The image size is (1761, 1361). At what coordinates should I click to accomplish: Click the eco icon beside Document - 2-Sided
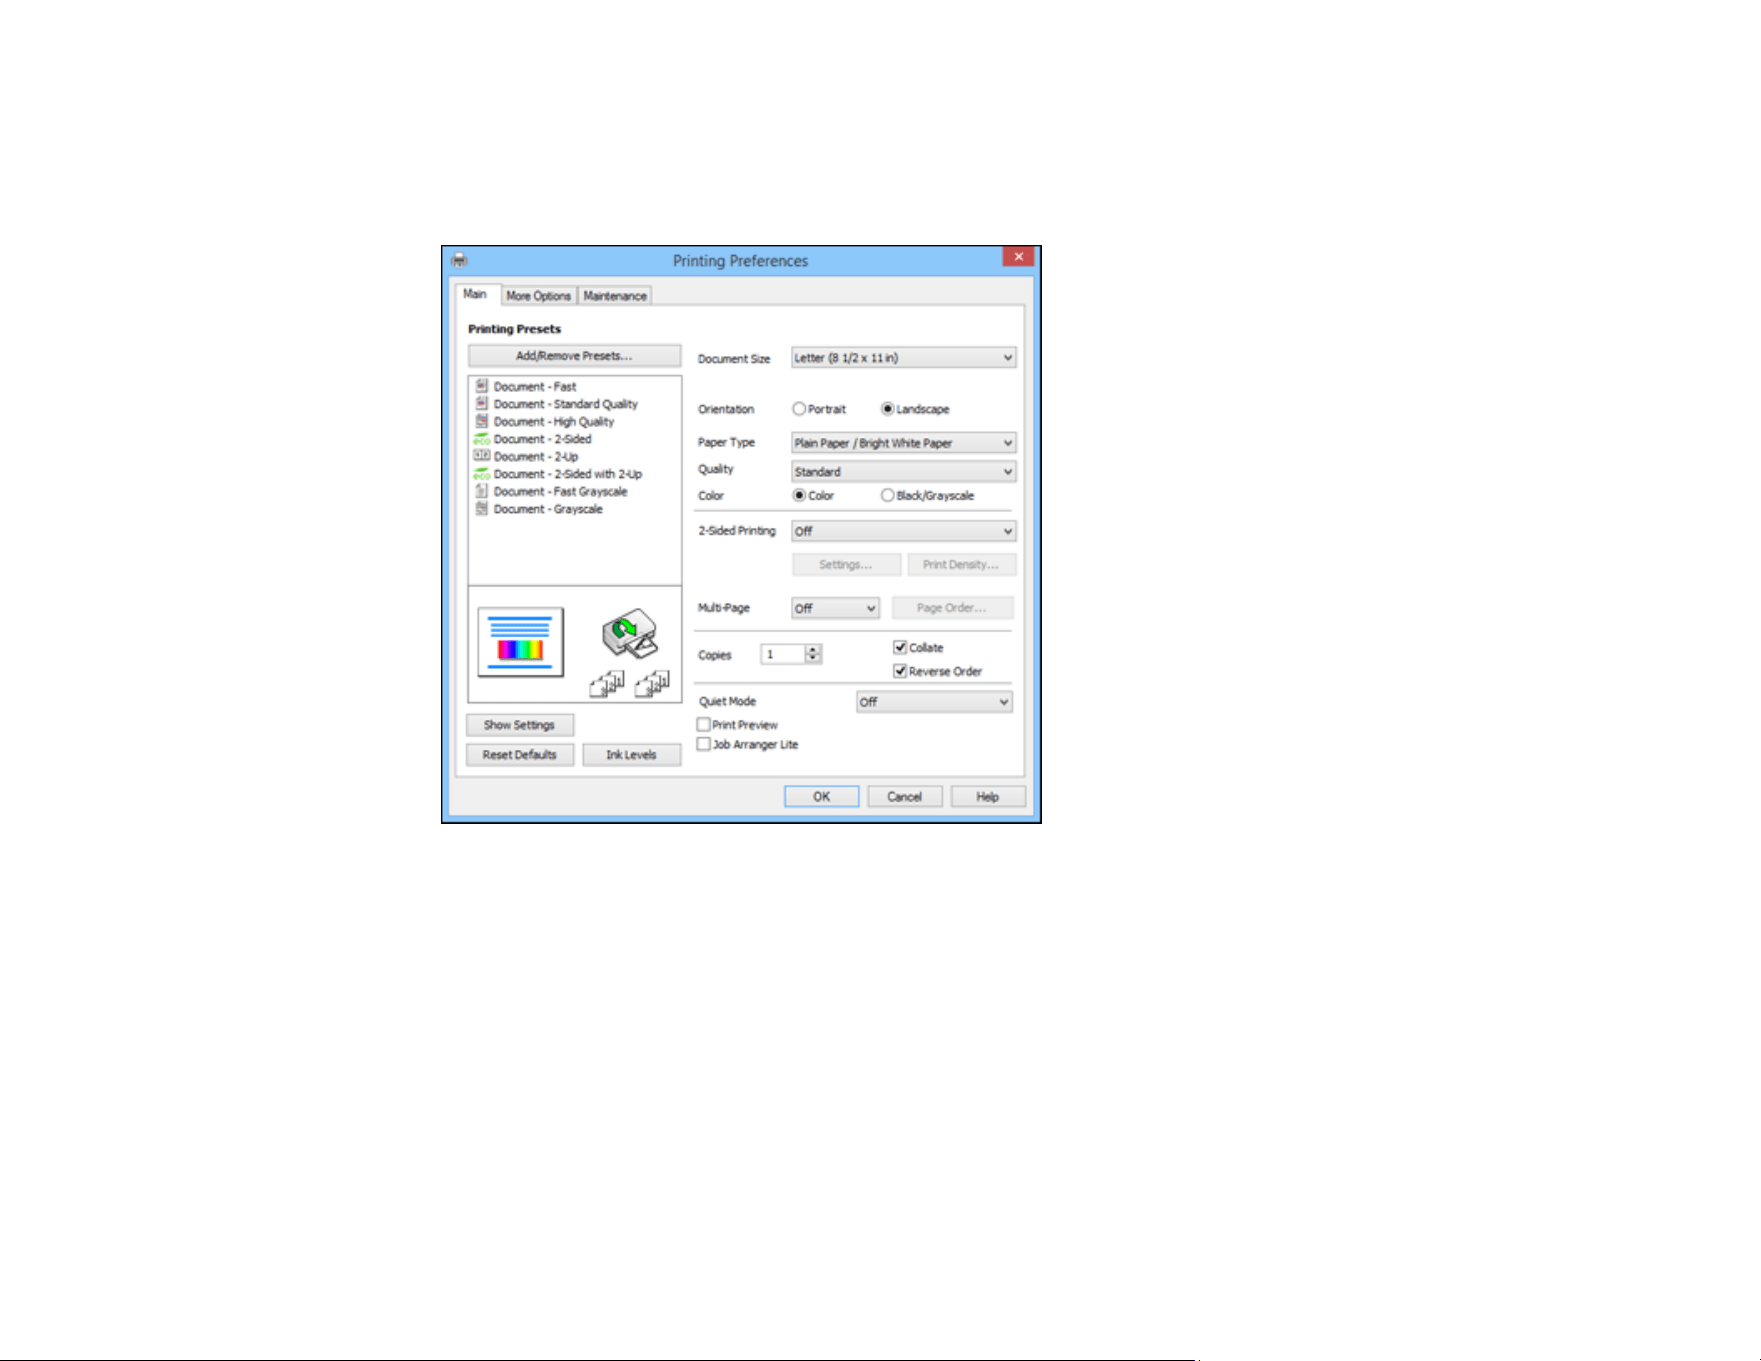482,439
